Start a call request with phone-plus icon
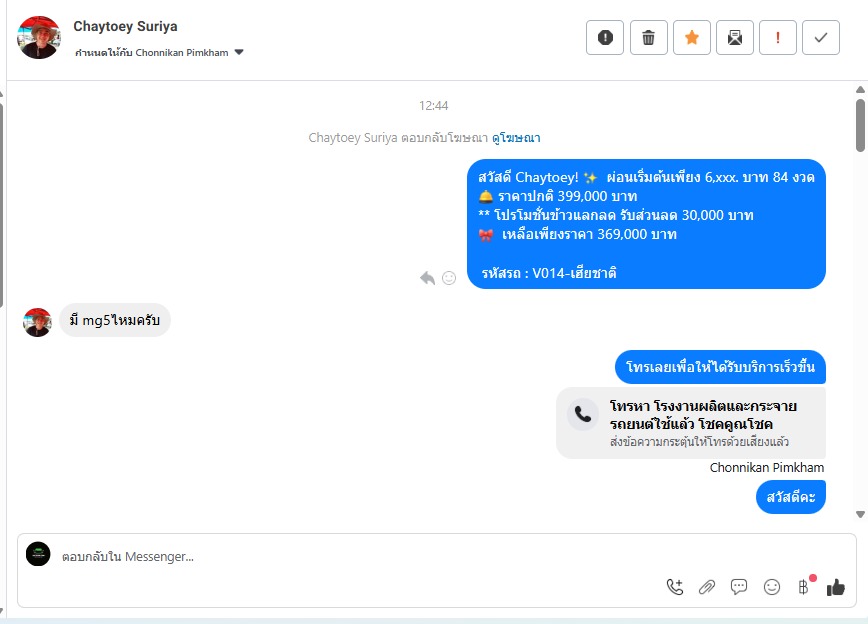 (x=675, y=587)
